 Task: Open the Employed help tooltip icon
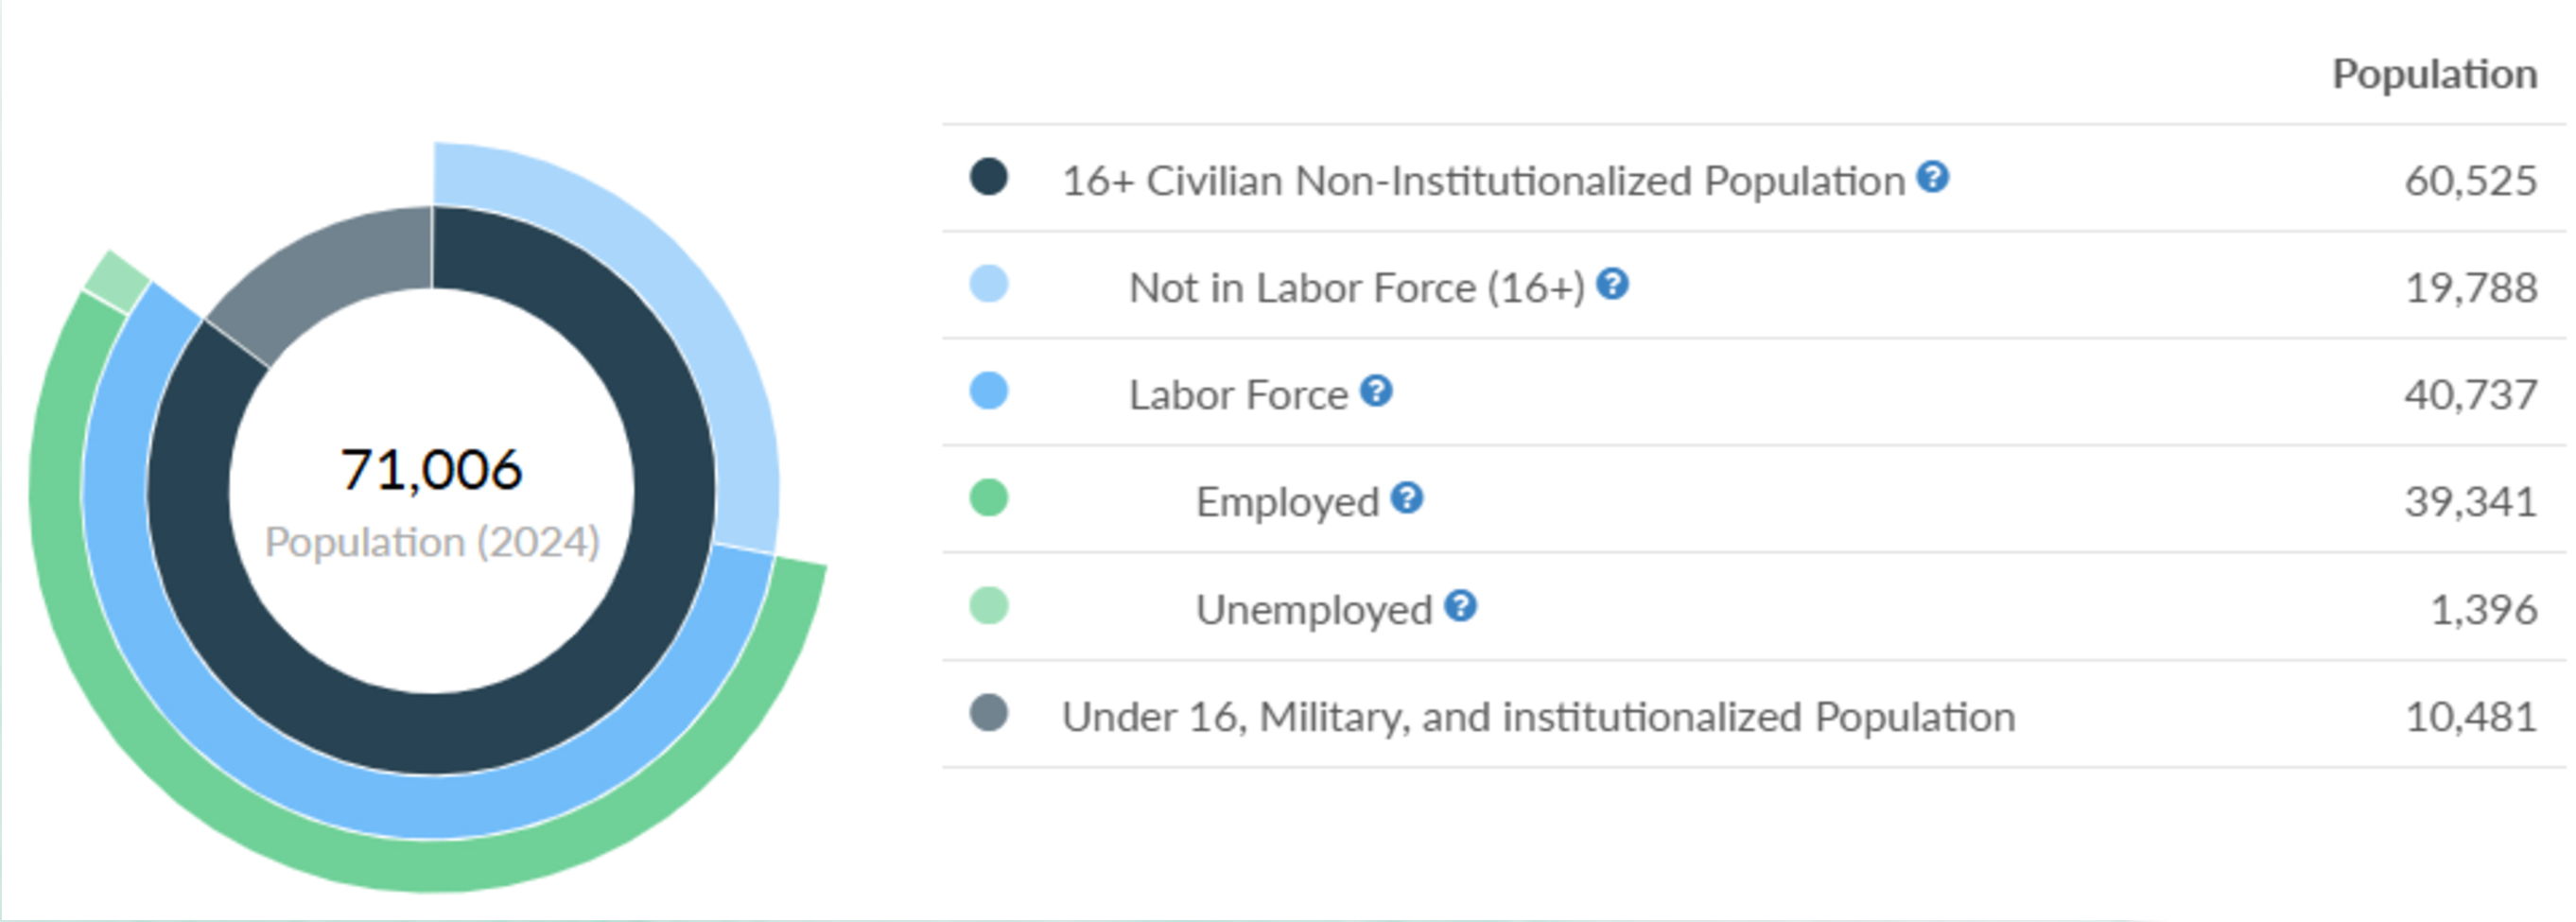tap(1407, 498)
